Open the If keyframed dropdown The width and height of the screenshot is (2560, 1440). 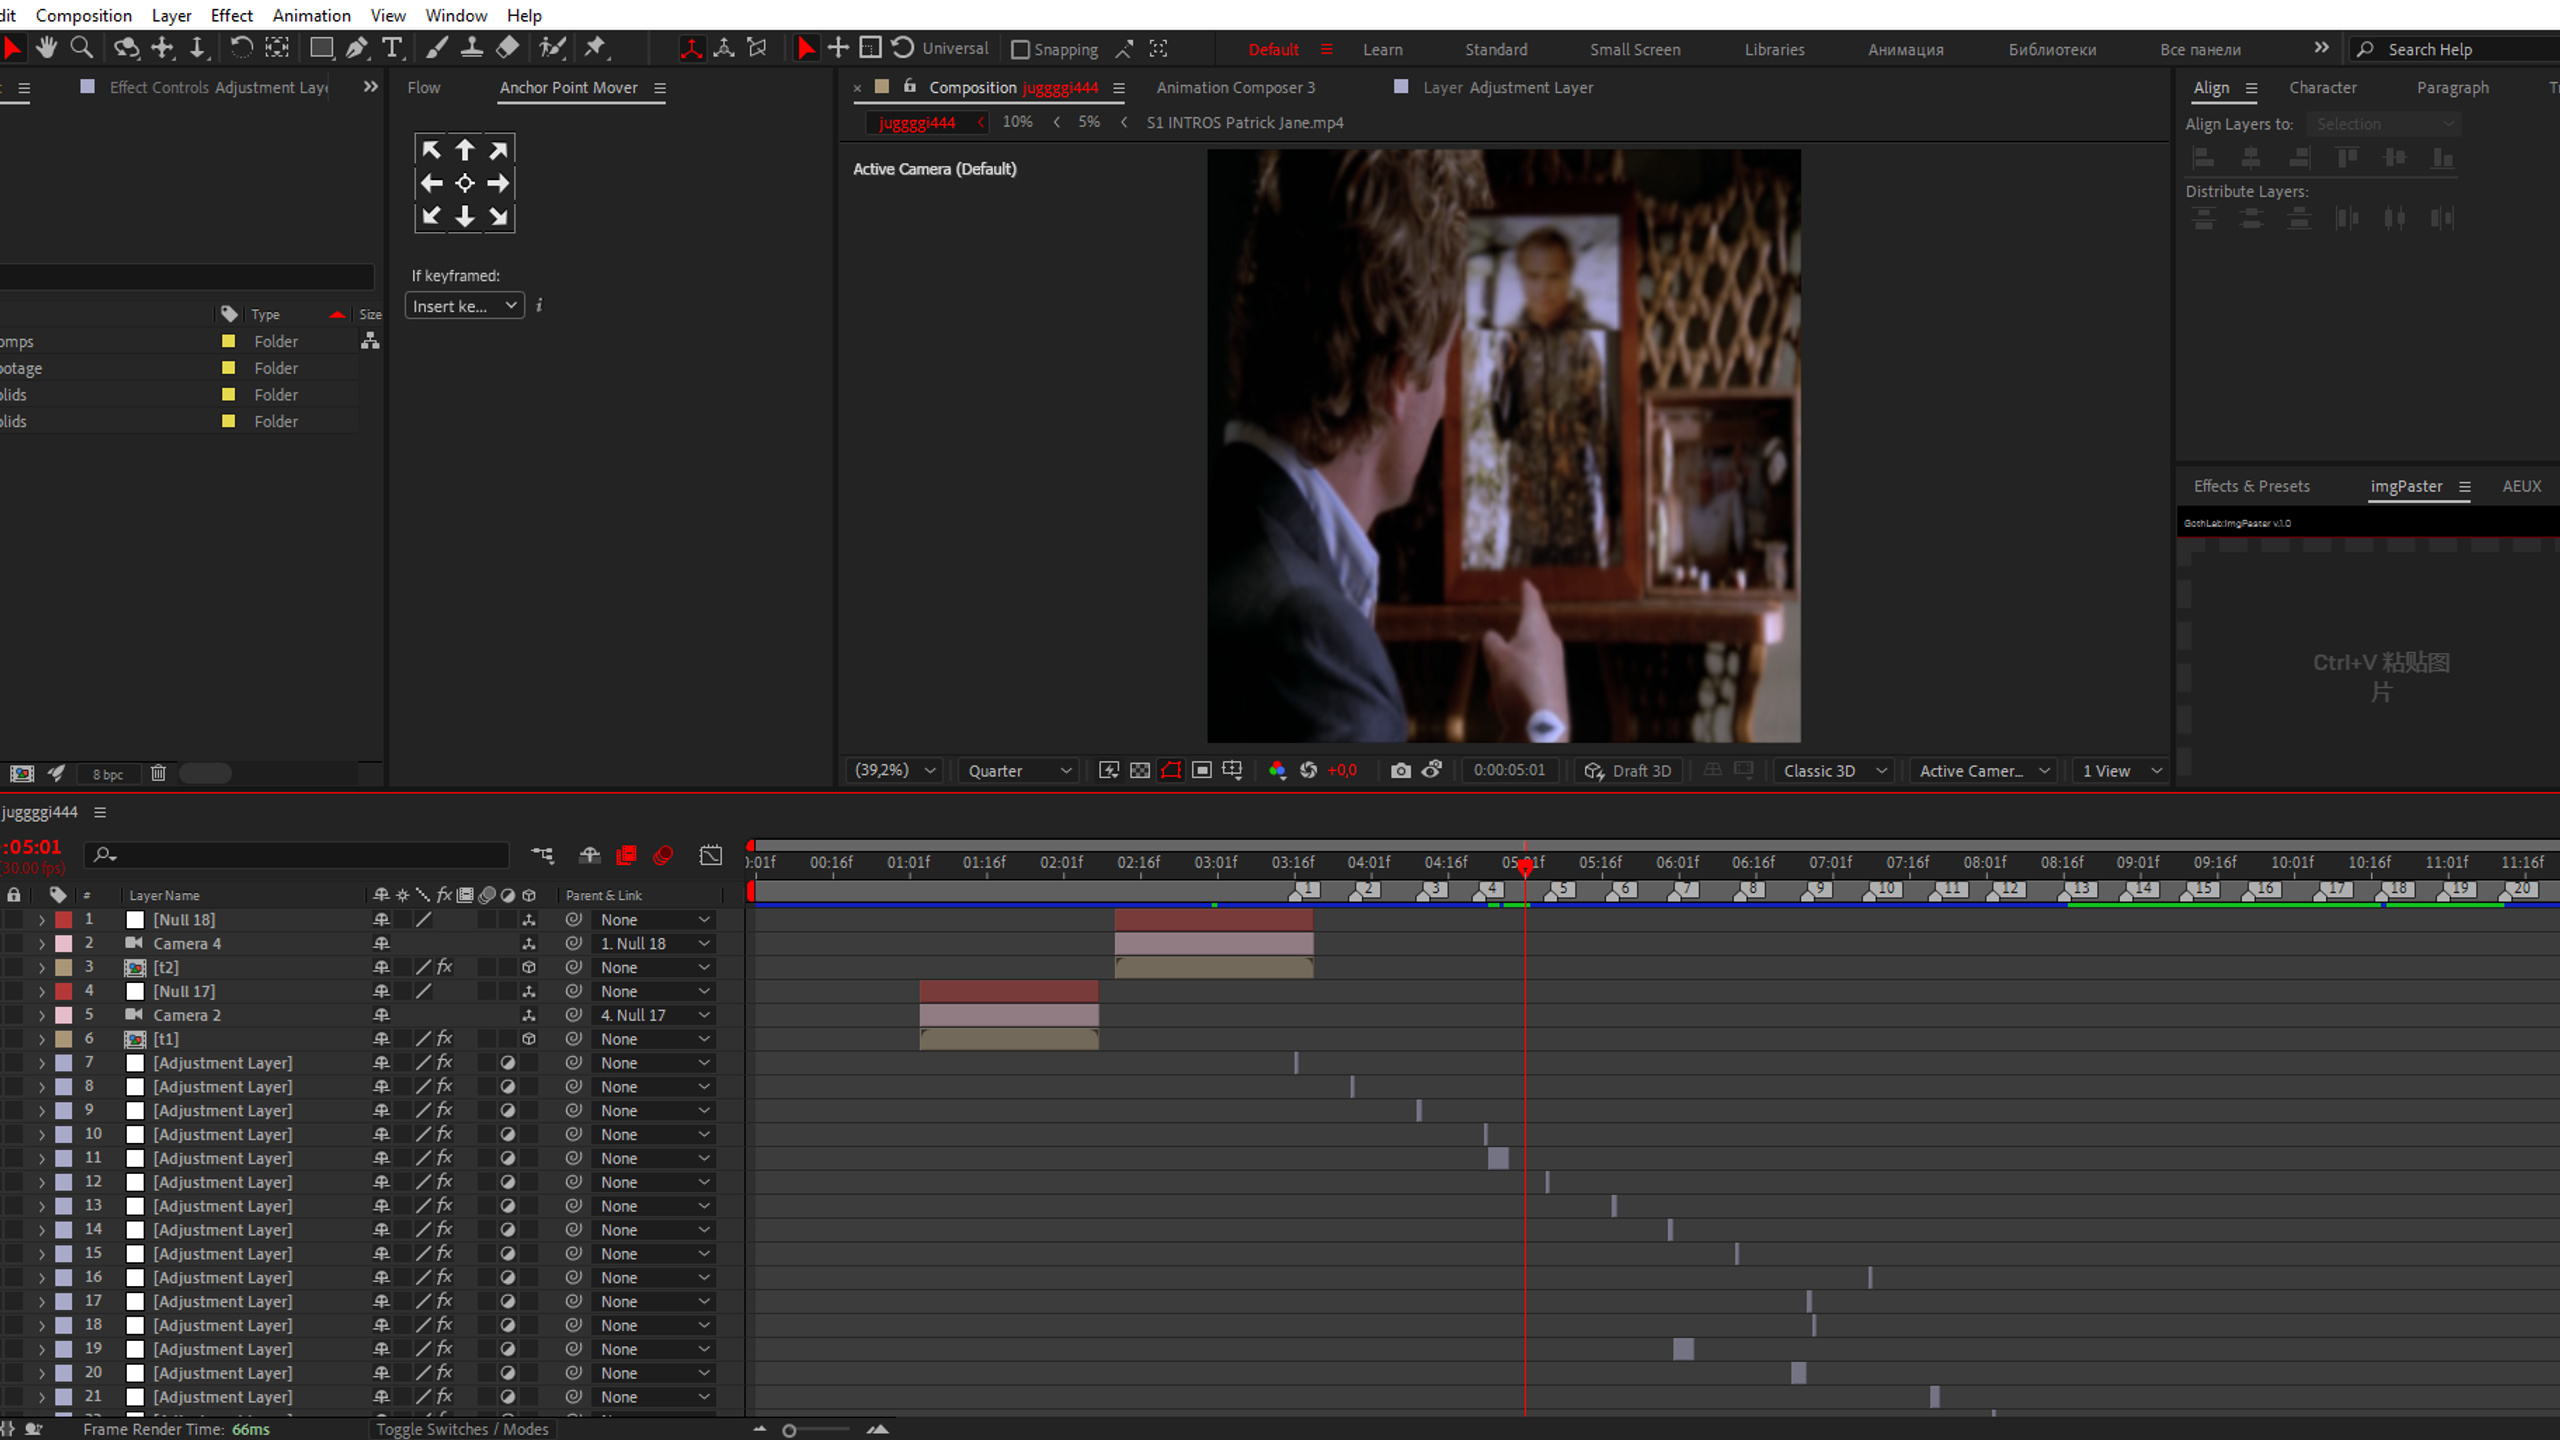tap(465, 306)
